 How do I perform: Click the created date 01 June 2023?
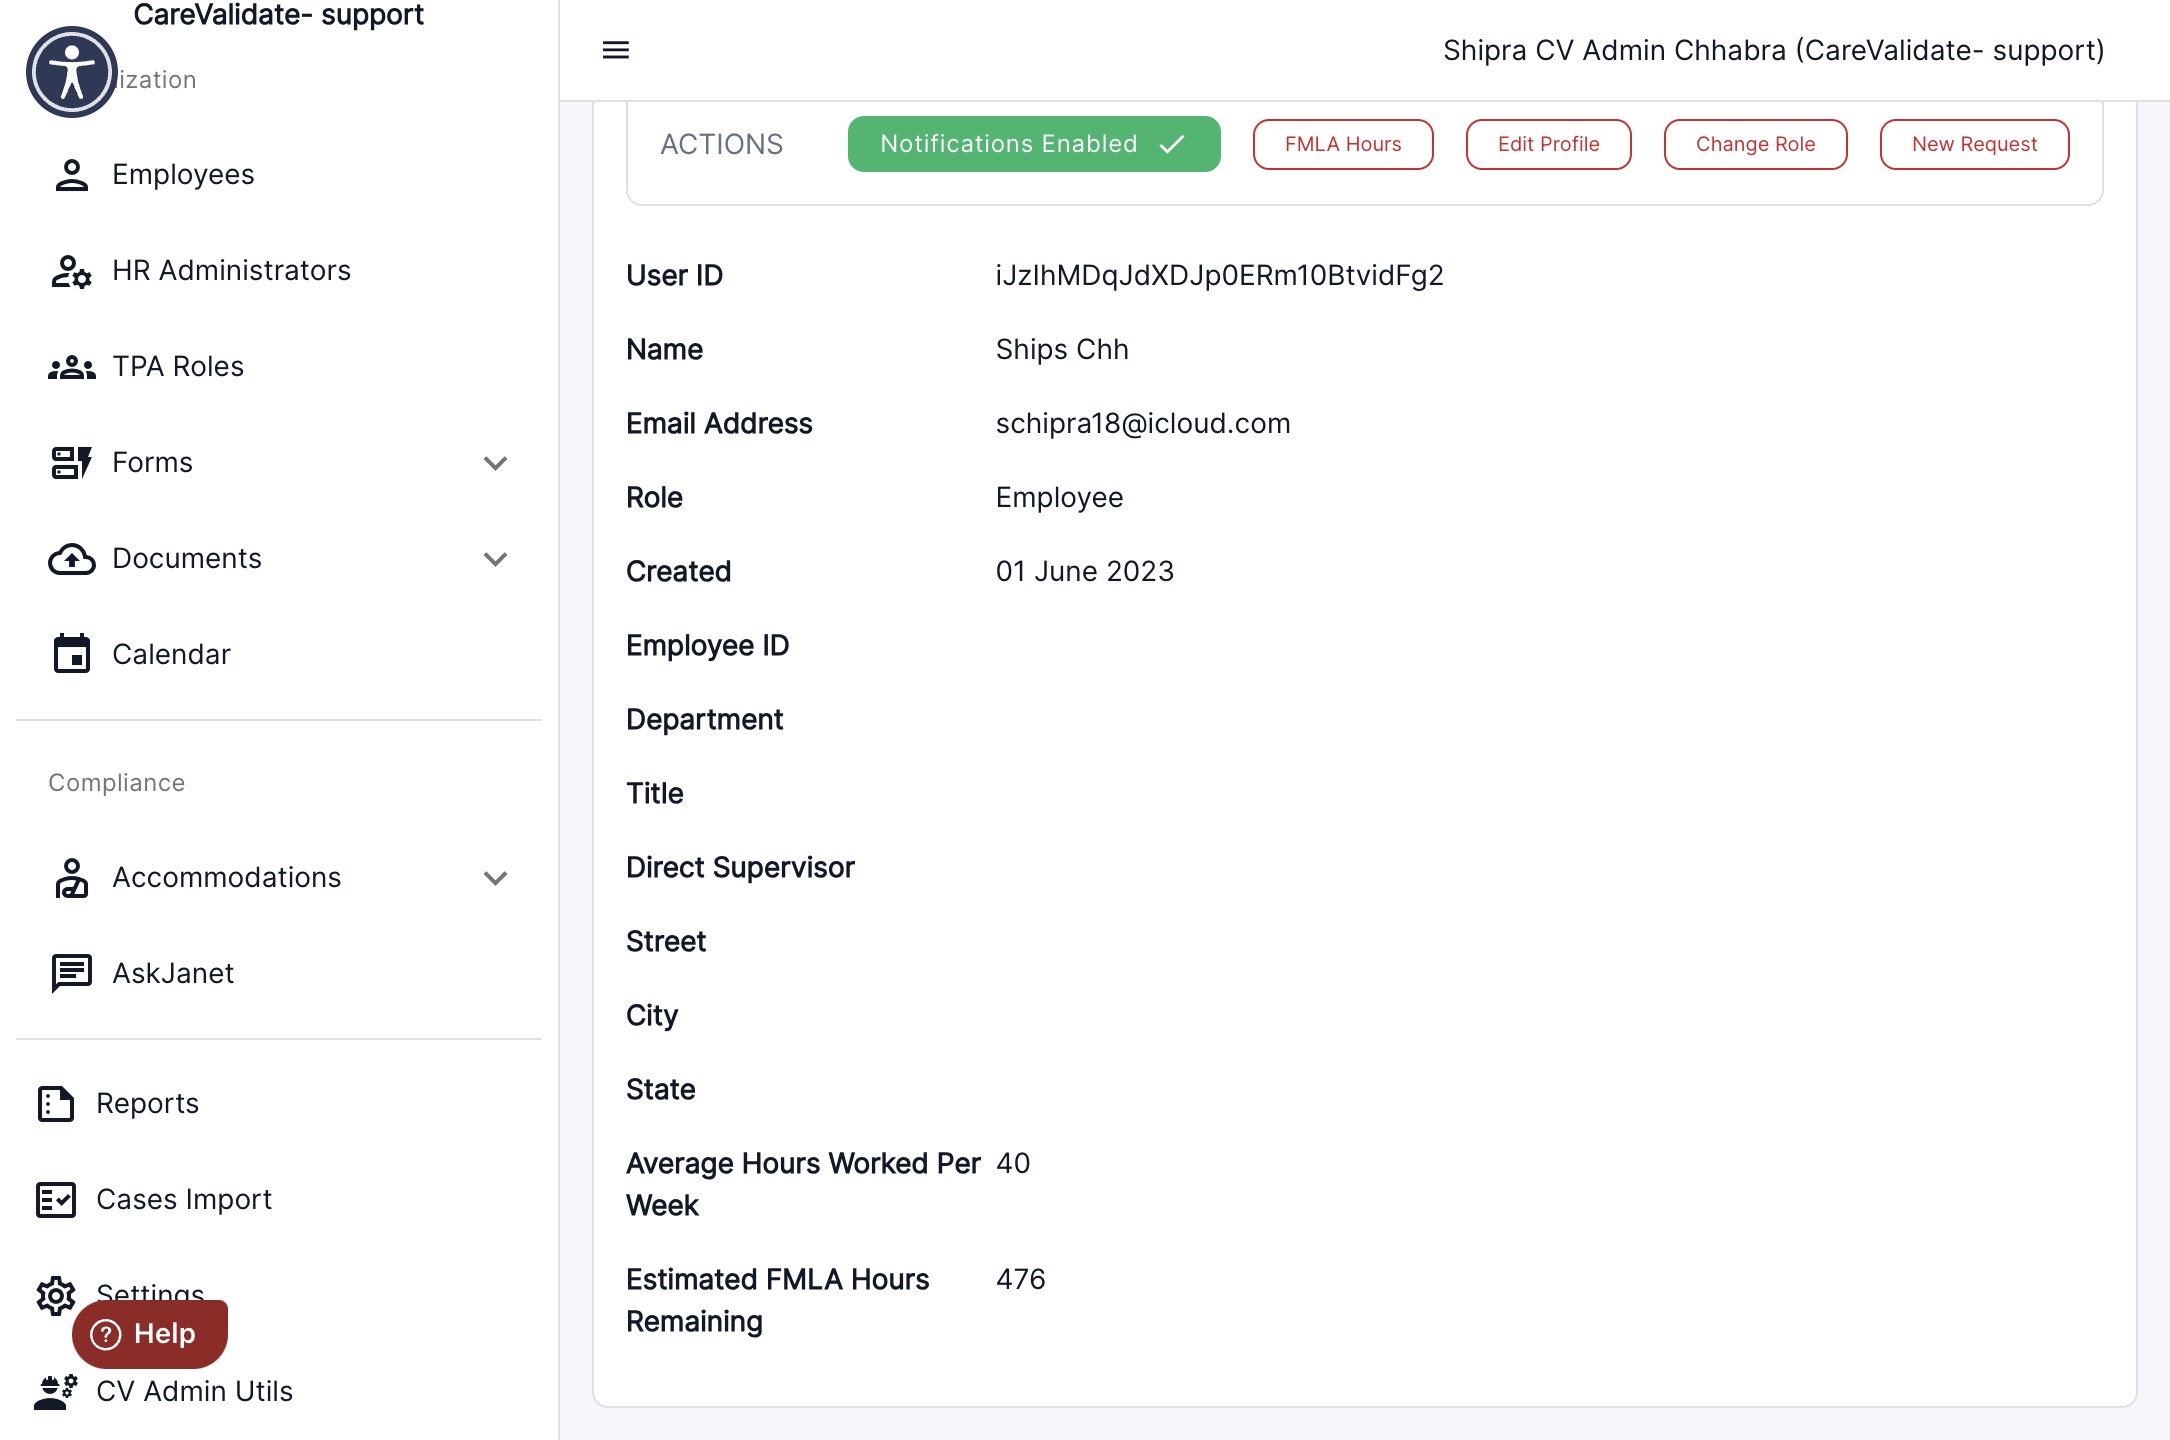coord(1084,571)
